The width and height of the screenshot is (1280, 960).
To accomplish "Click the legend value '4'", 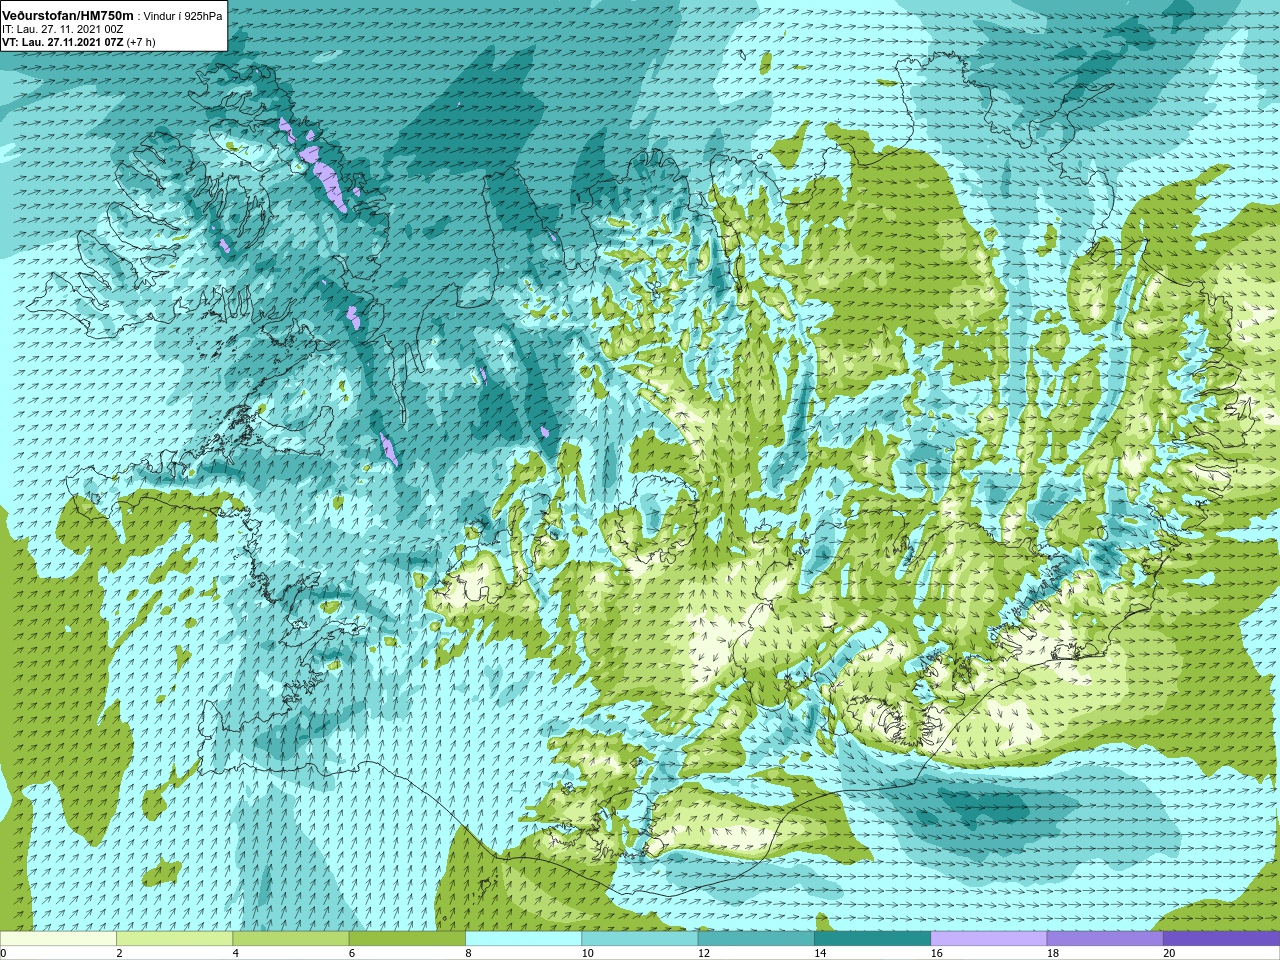I will (236, 953).
